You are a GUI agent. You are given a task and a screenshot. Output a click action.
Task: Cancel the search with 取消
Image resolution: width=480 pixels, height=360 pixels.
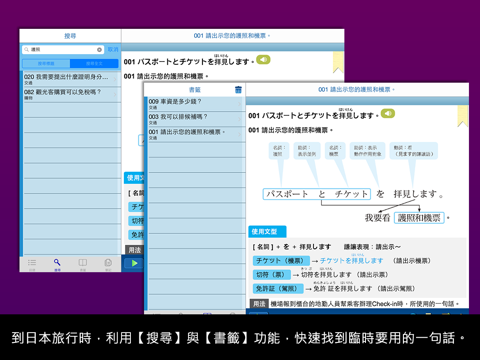point(113,49)
